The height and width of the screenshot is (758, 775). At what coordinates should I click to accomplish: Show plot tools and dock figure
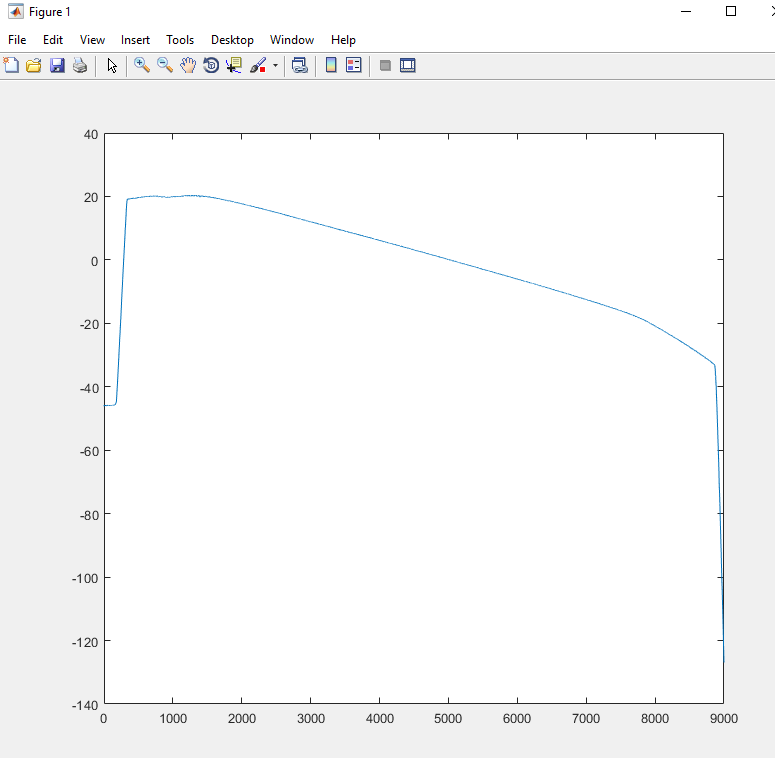[x=407, y=66]
